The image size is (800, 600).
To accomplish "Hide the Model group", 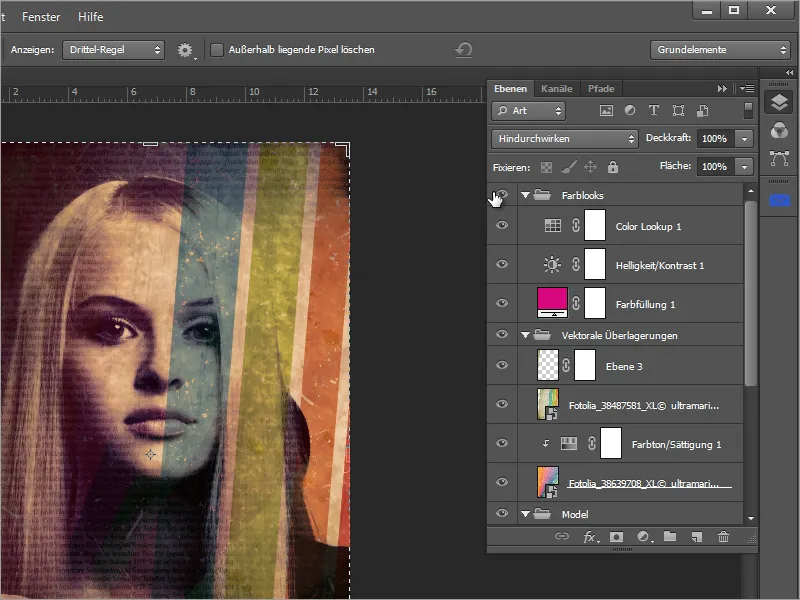I will [502, 513].
